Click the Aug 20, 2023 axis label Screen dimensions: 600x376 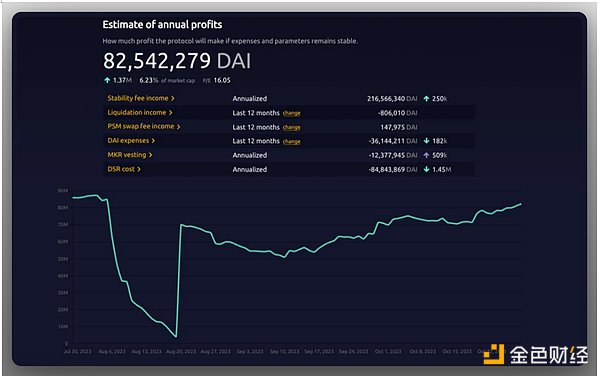181,351
